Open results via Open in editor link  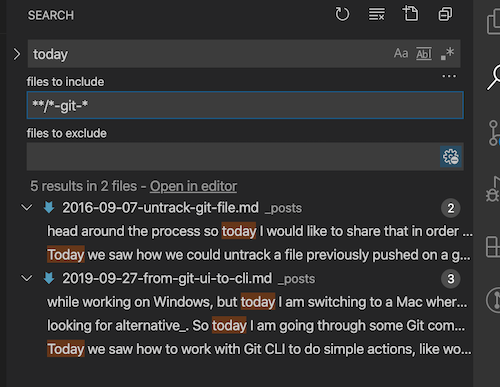click(193, 186)
